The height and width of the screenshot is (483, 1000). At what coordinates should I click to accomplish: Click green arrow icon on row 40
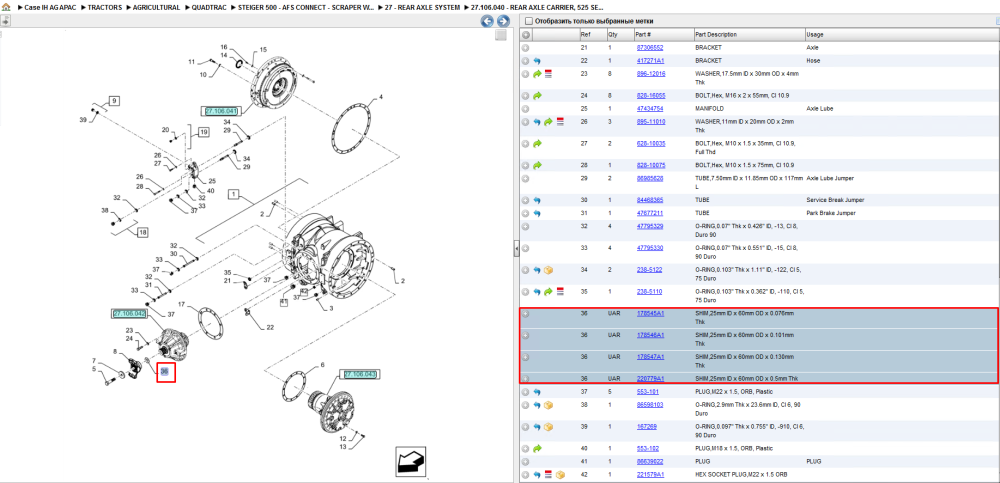pyautogui.click(x=537, y=449)
